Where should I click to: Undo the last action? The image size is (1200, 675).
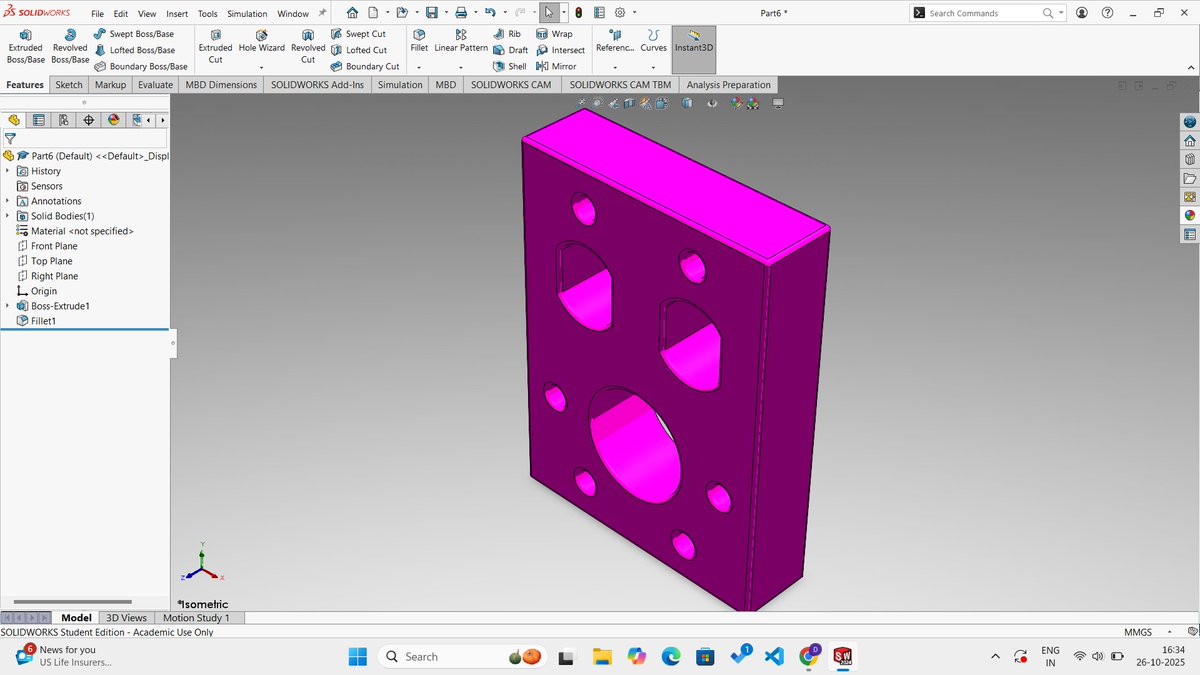[x=490, y=13]
